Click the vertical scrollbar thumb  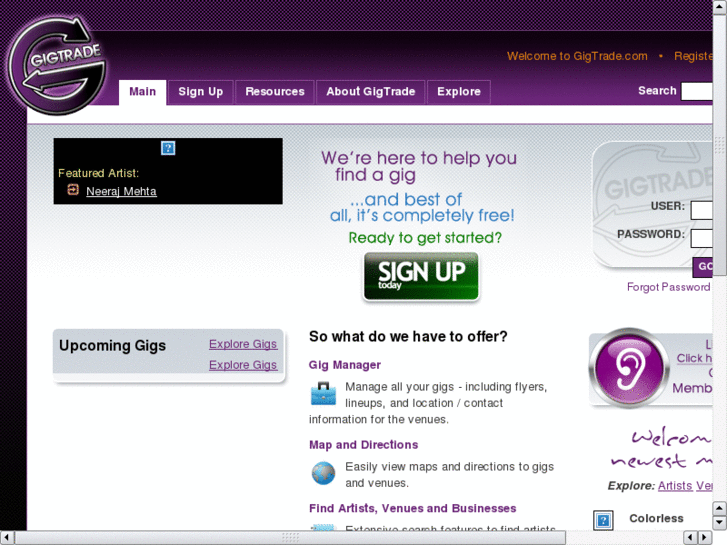tap(720, 144)
